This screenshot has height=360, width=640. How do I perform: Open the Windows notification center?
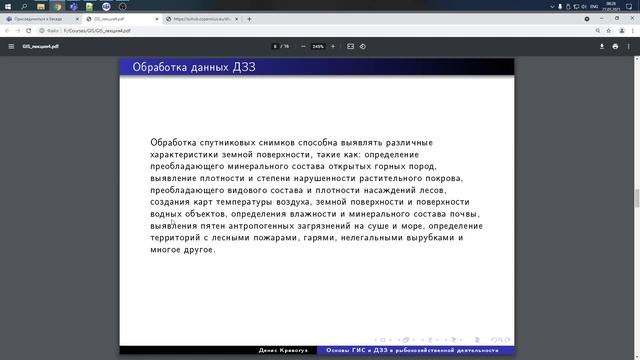[x=629, y=7]
